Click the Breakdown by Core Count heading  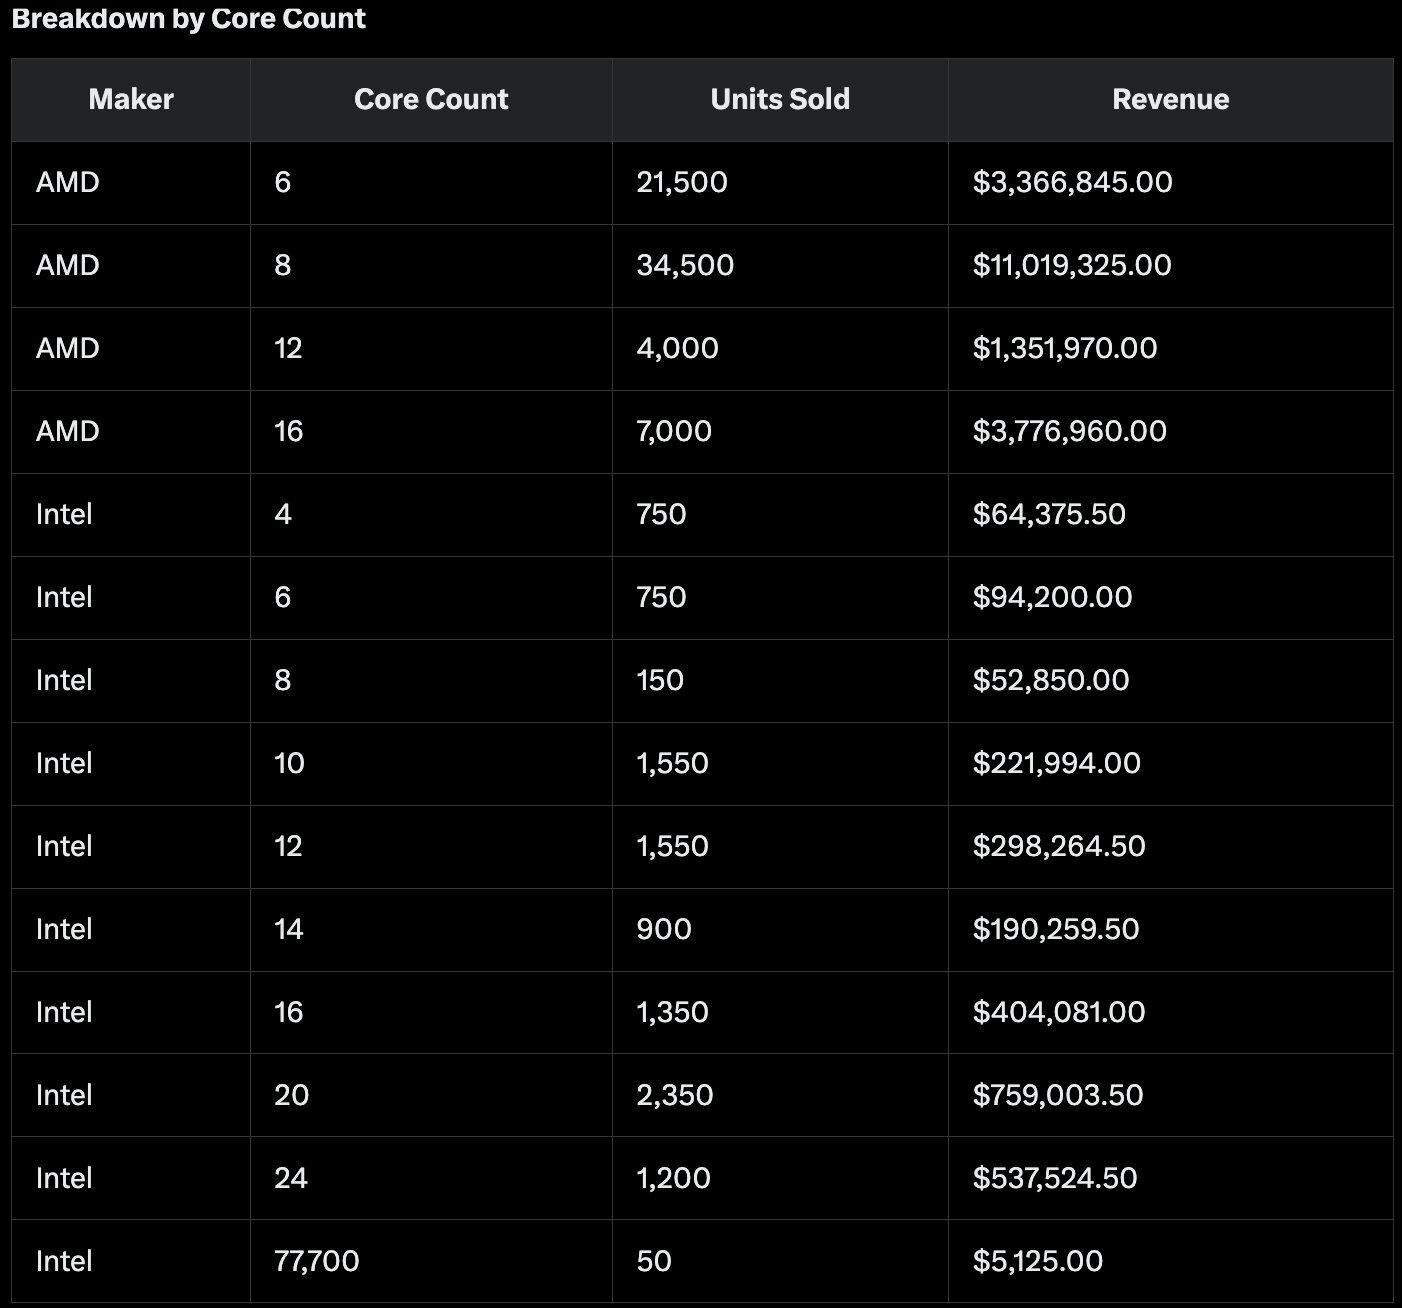pyautogui.click(x=189, y=19)
